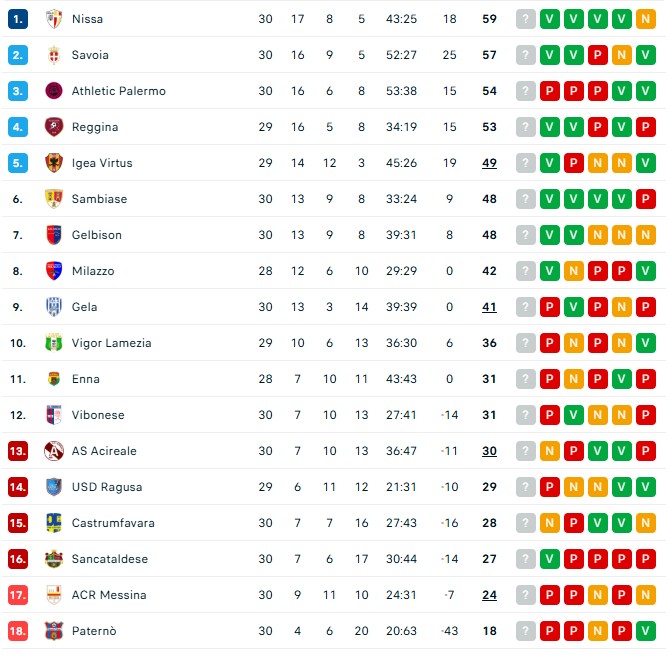Click the Reggina team crest icon

(x=54, y=127)
